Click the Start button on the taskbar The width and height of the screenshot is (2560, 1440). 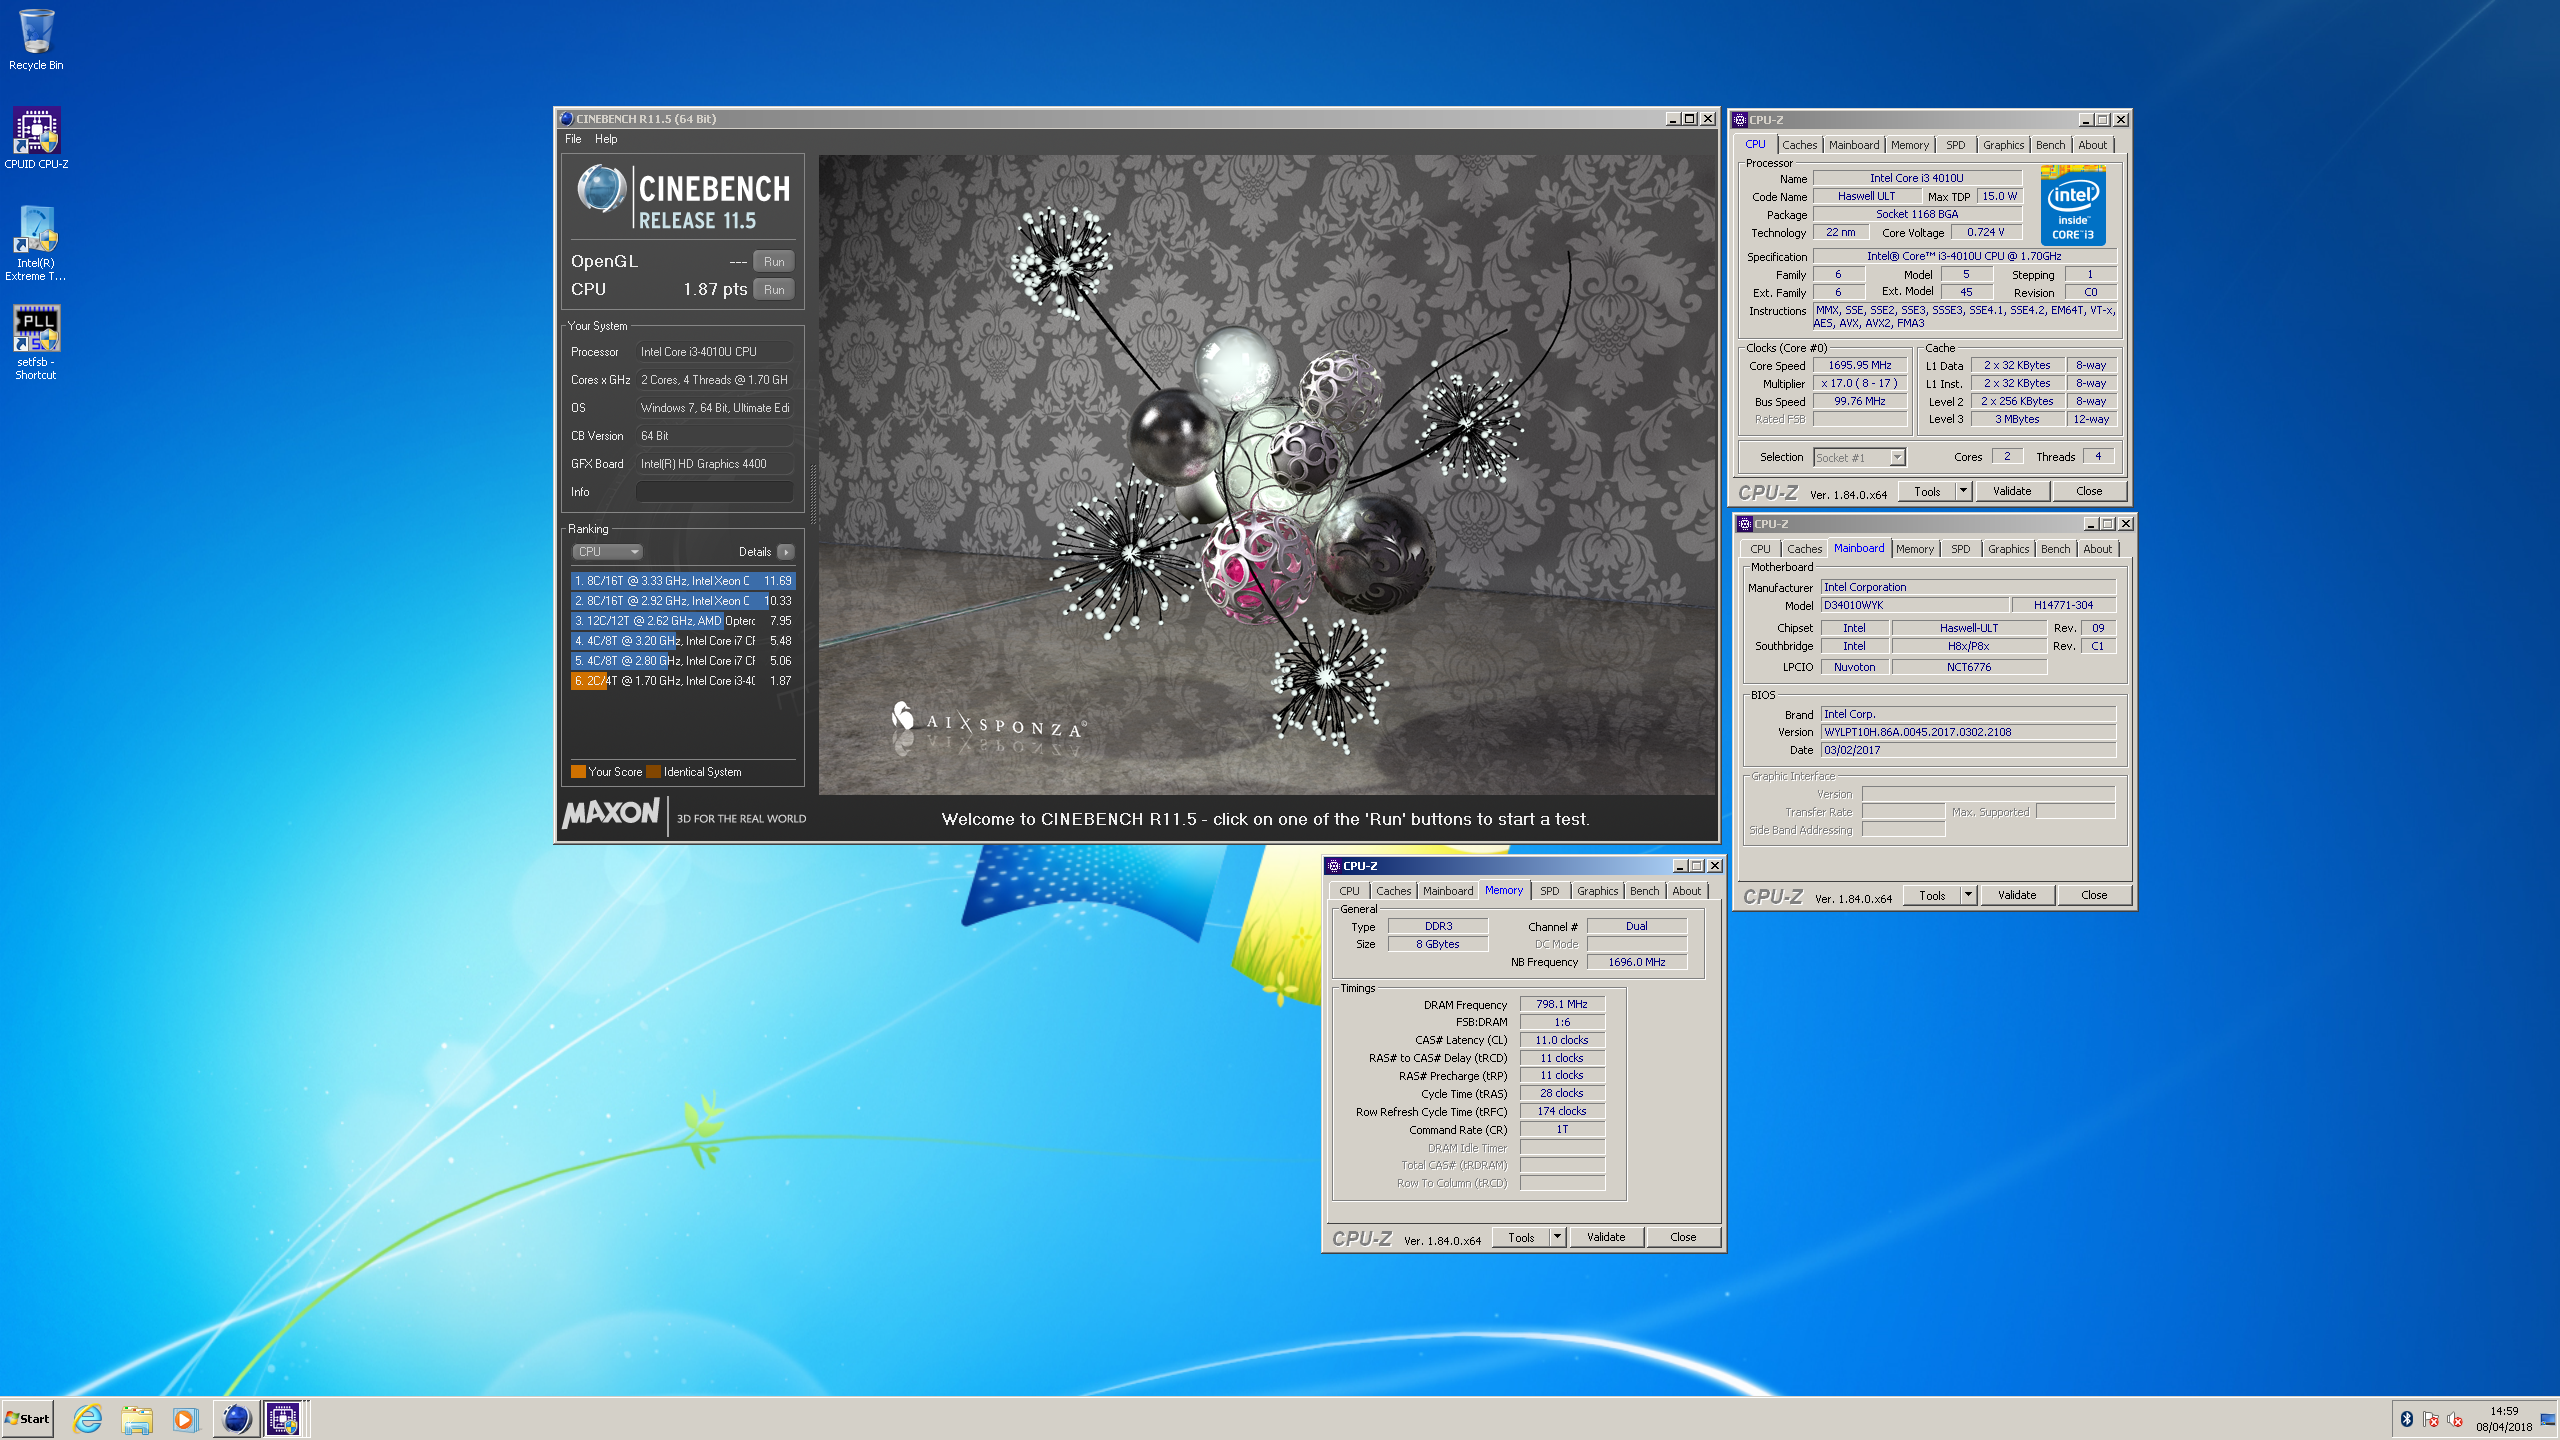[x=28, y=1418]
